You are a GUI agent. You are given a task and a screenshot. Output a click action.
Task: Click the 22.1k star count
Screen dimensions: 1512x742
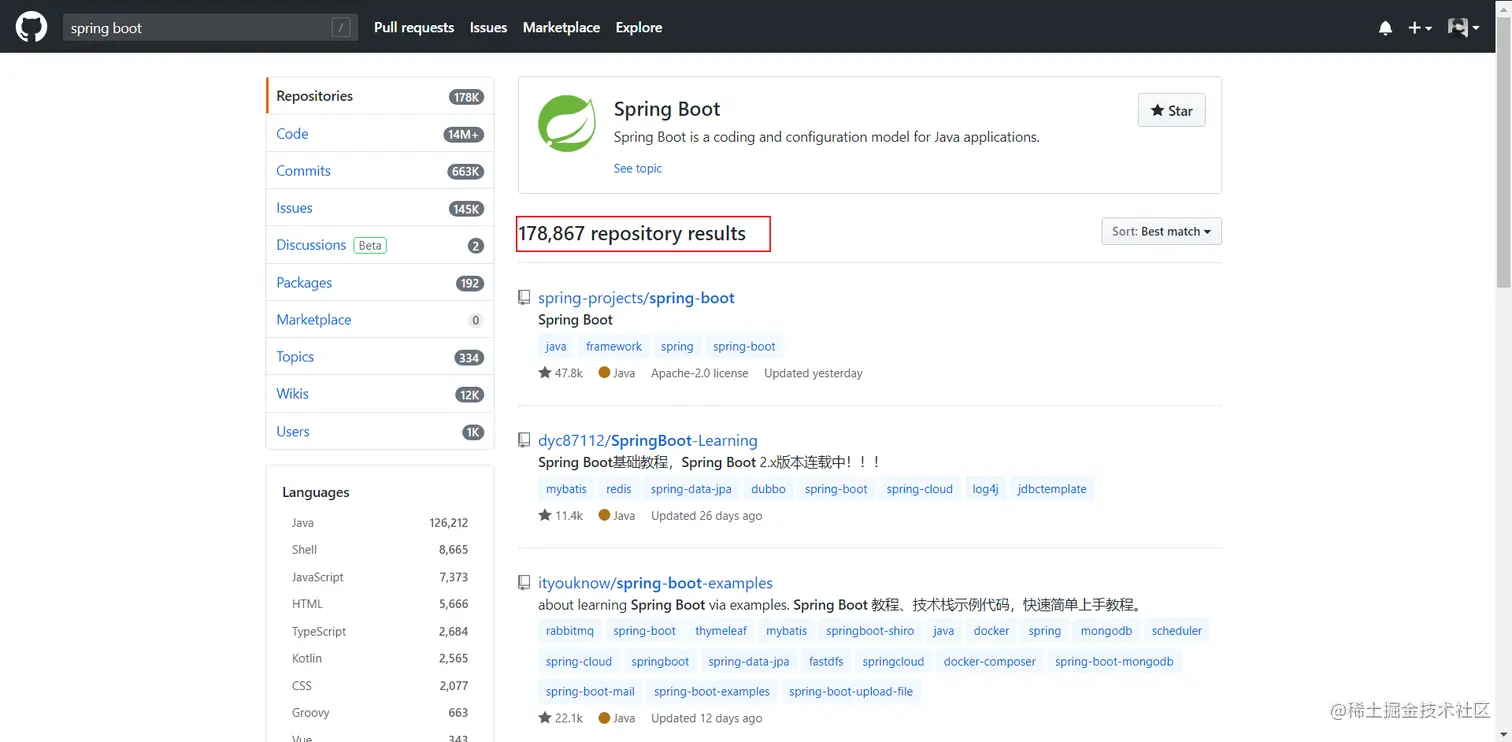pos(560,718)
